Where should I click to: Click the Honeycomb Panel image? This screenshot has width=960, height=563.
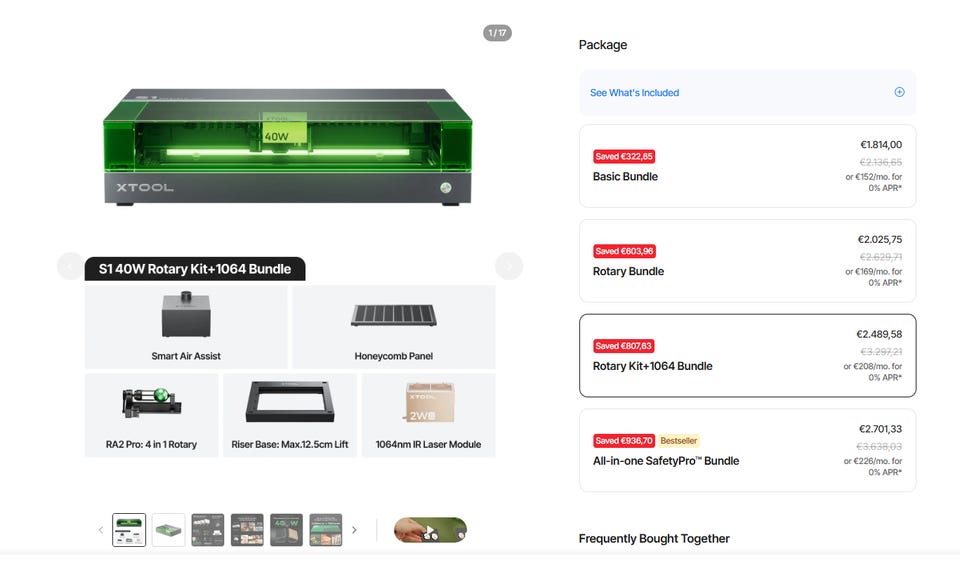[x=394, y=315]
